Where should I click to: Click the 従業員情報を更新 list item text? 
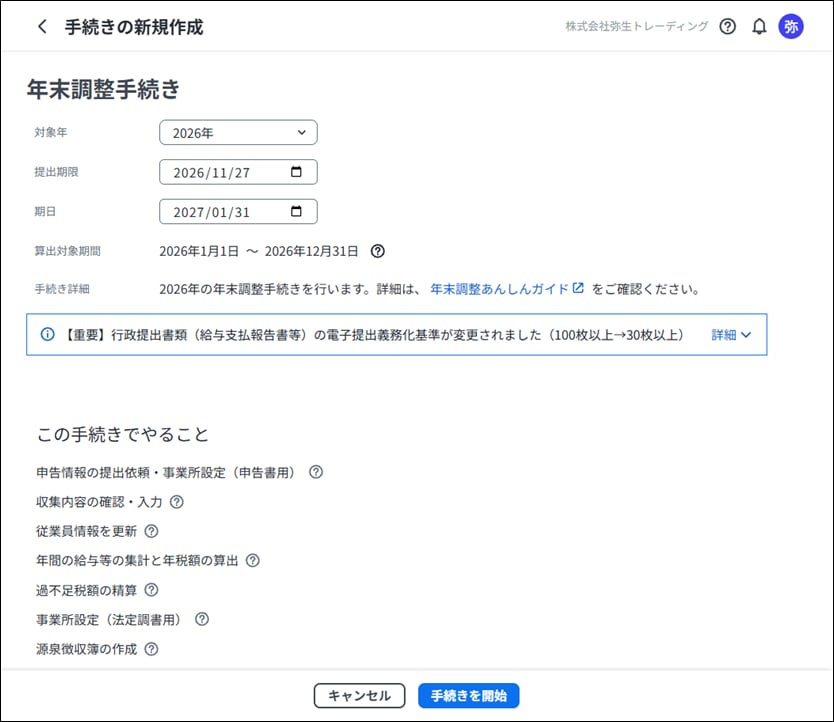(x=87, y=531)
